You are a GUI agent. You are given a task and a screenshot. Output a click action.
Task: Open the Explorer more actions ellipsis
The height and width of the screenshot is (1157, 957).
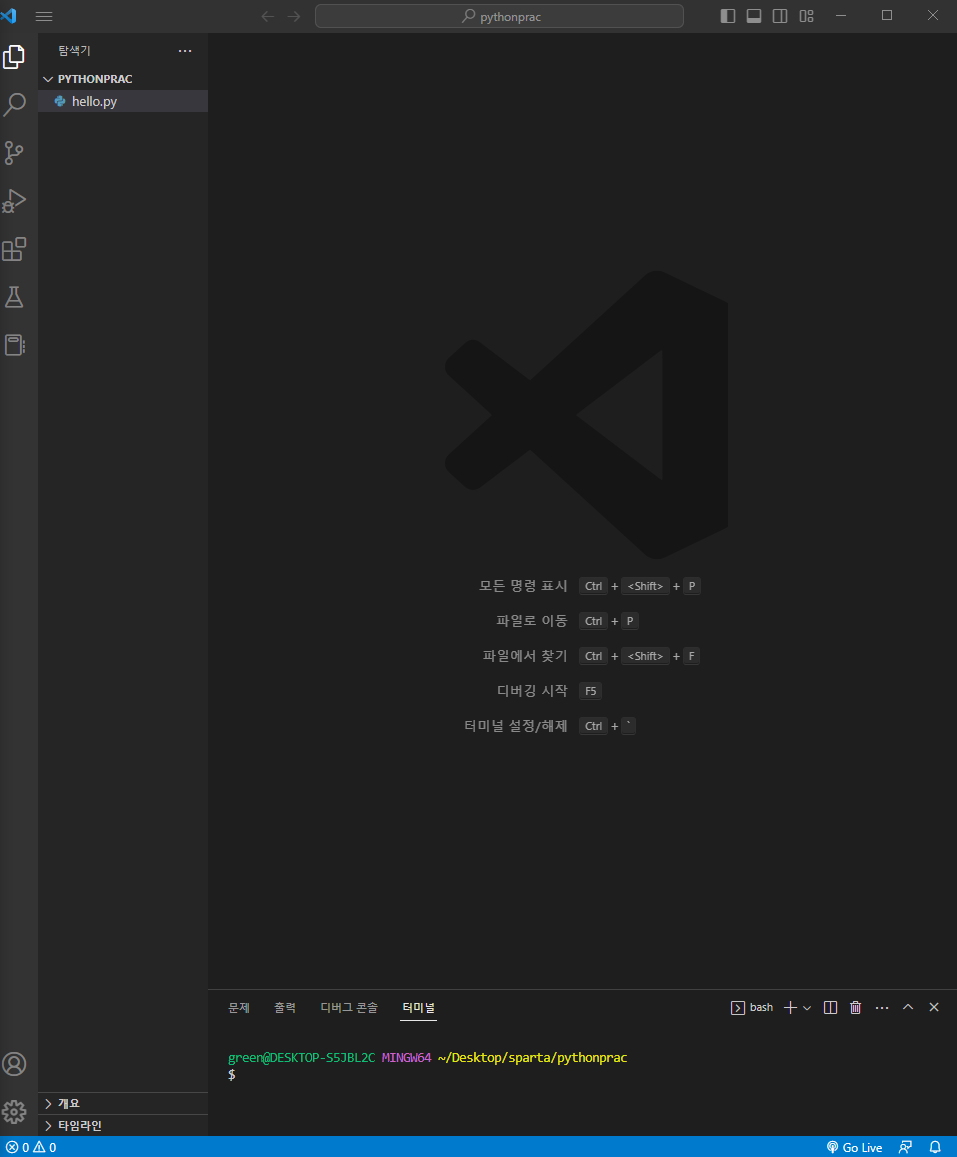pos(185,51)
